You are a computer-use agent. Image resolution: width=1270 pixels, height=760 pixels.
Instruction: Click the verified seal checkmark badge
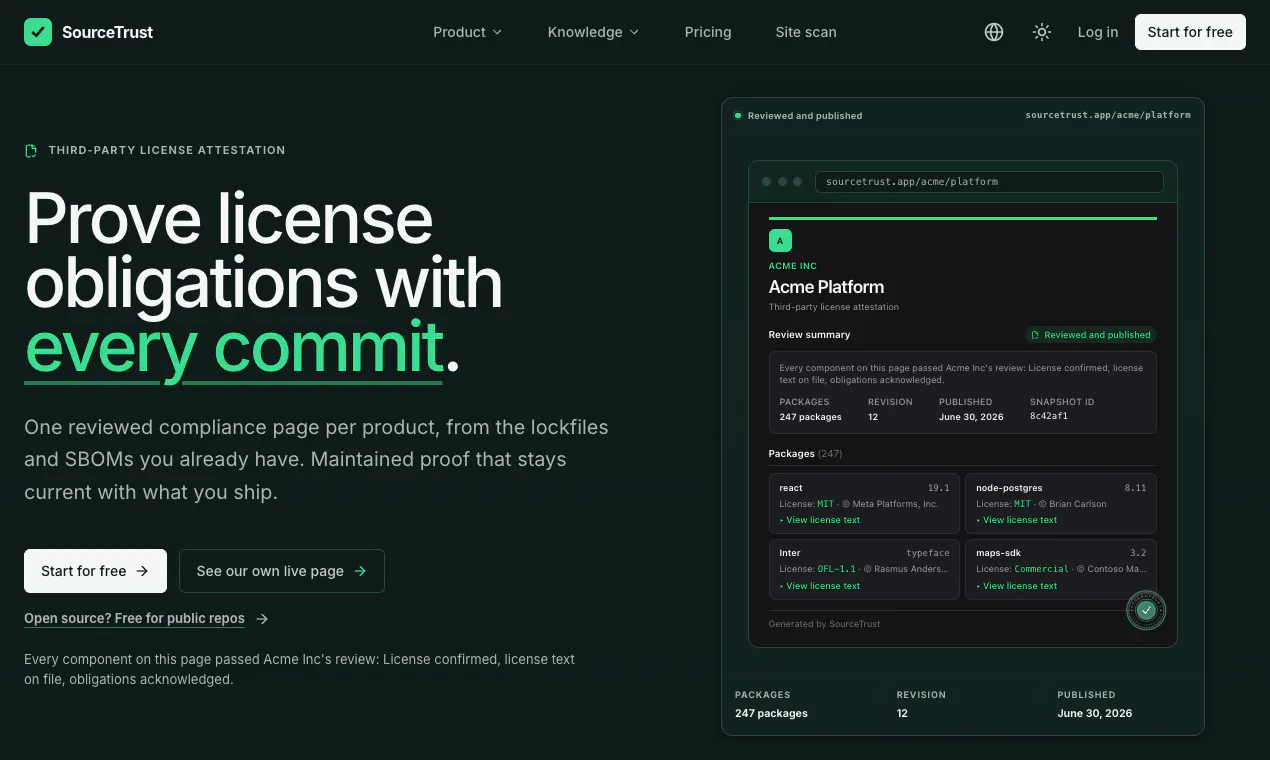(1146, 610)
